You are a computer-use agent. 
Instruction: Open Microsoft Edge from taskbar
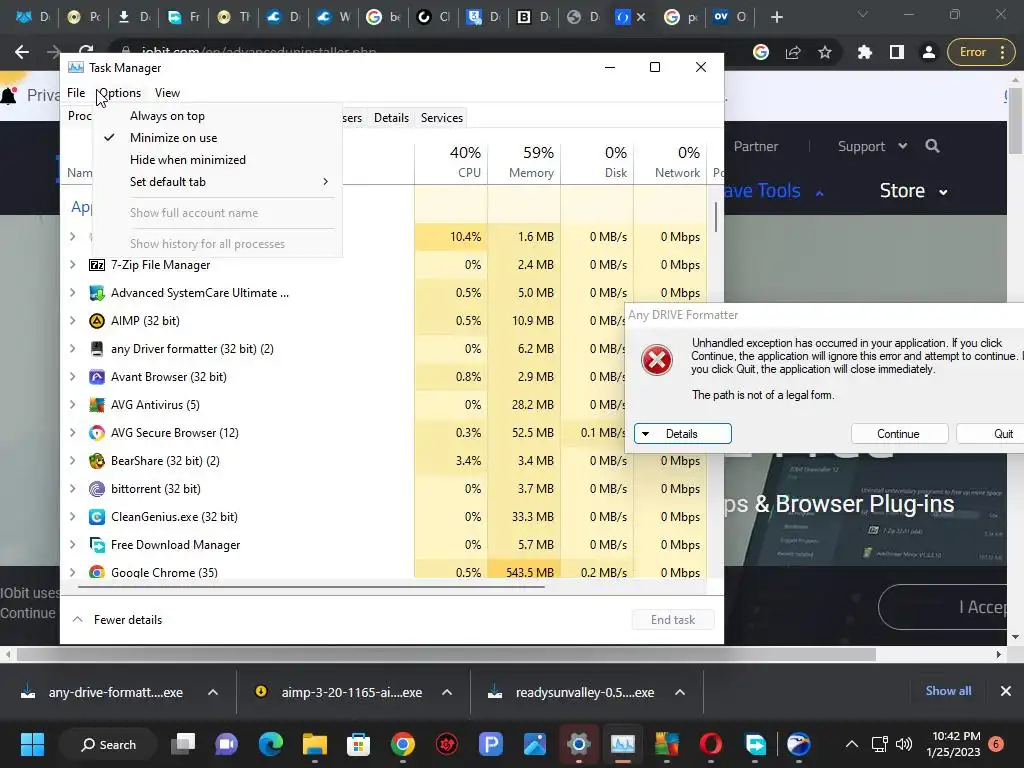(x=271, y=744)
